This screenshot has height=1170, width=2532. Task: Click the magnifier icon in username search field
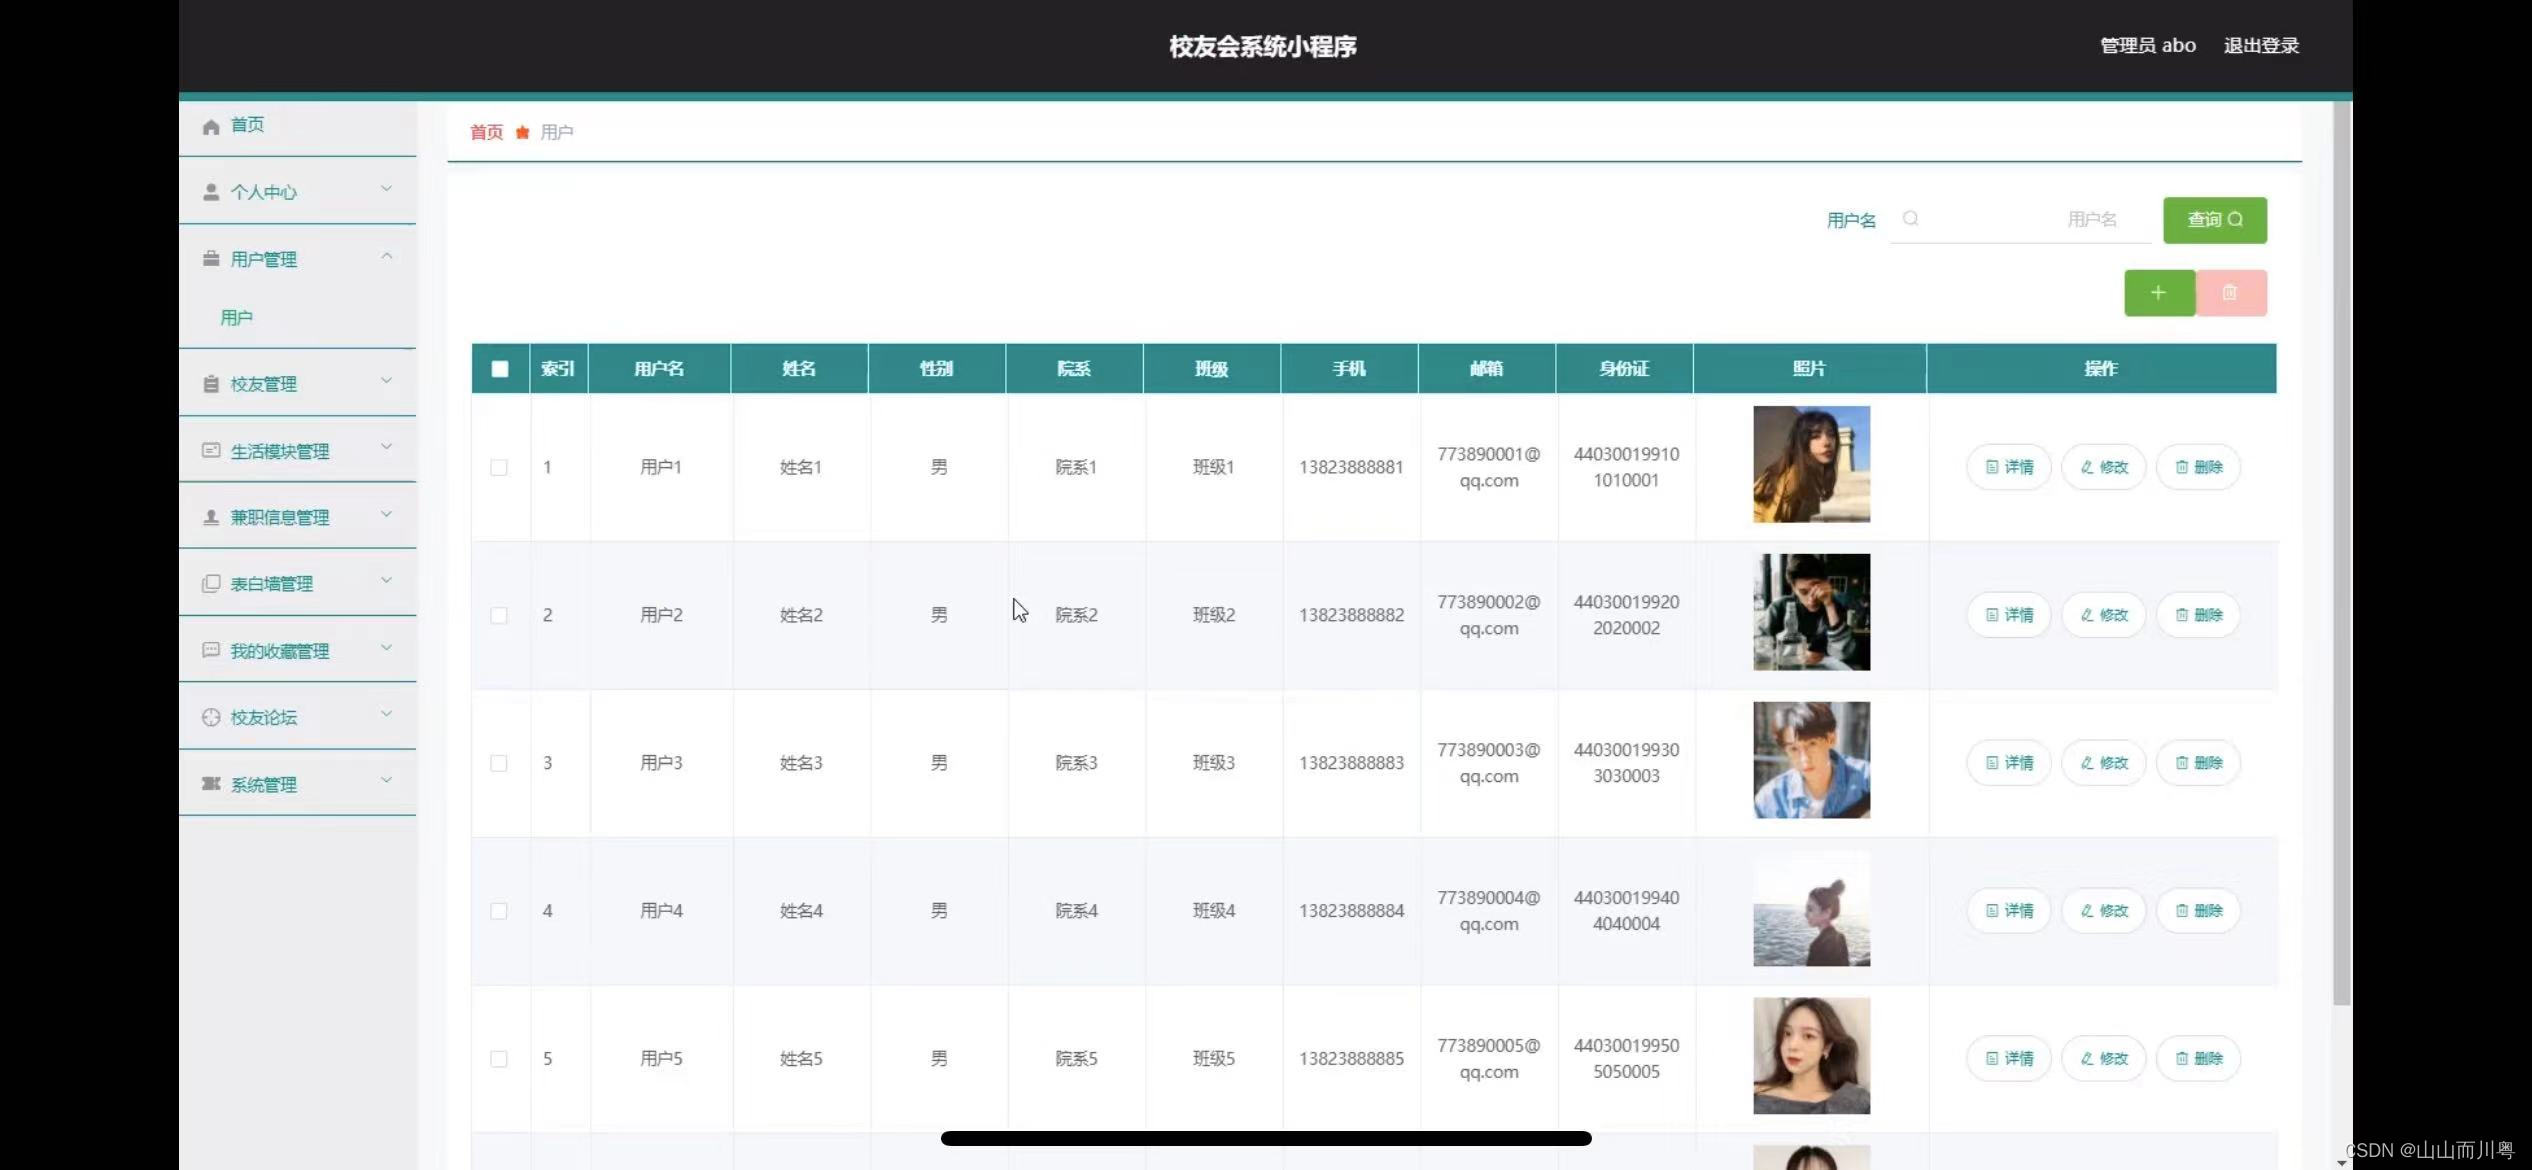tap(1910, 218)
